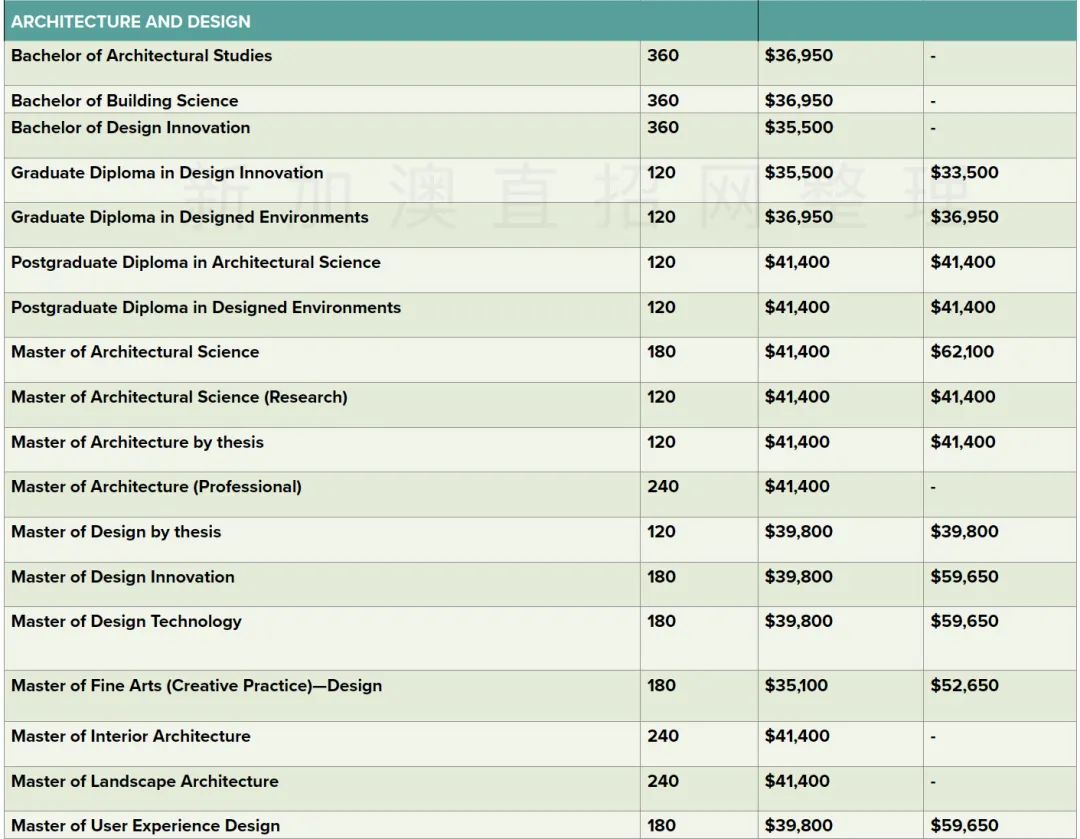Image resolution: width=1080 pixels, height=839 pixels.
Task: Click 'Bachelor of Building Science' programme name
Action: click(125, 101)
